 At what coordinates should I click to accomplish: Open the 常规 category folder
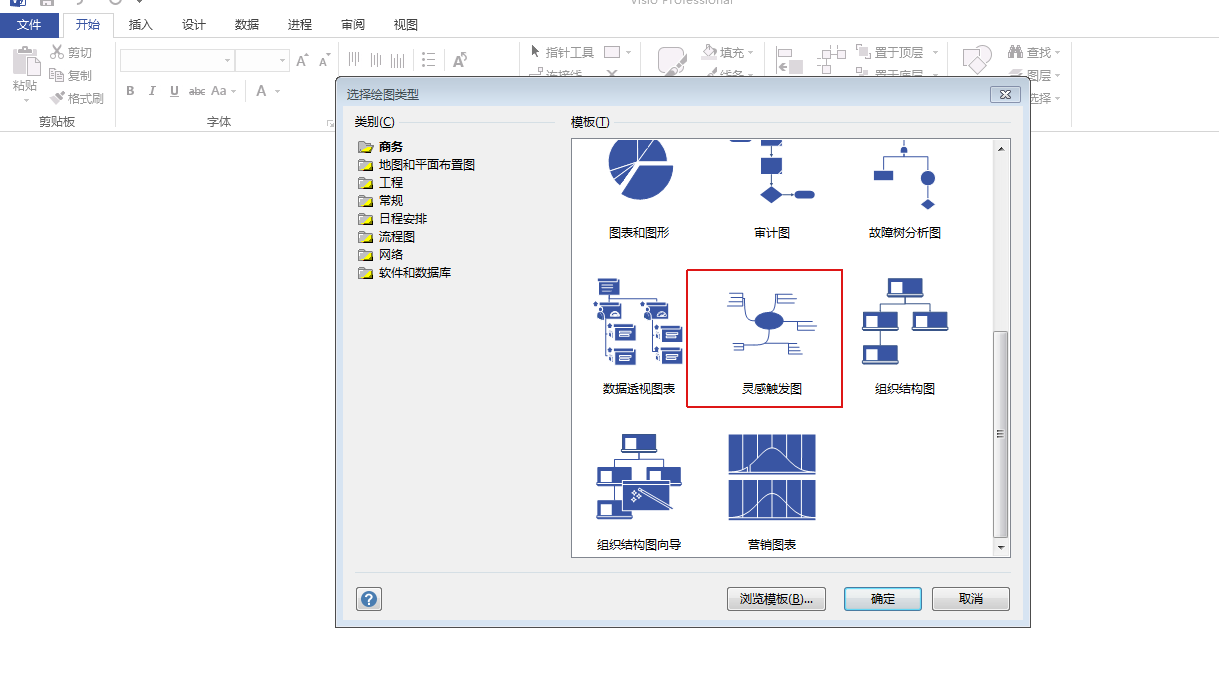pos(380,201)
